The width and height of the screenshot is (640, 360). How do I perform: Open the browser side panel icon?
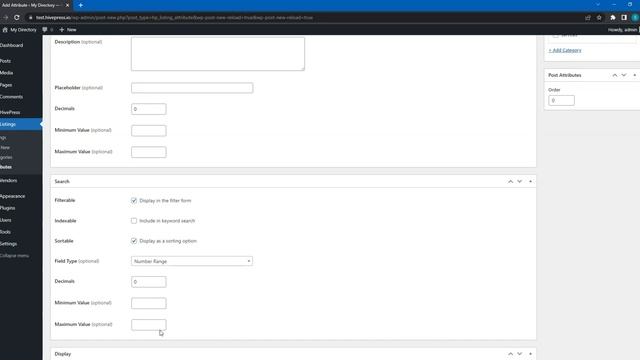point(624,18)
